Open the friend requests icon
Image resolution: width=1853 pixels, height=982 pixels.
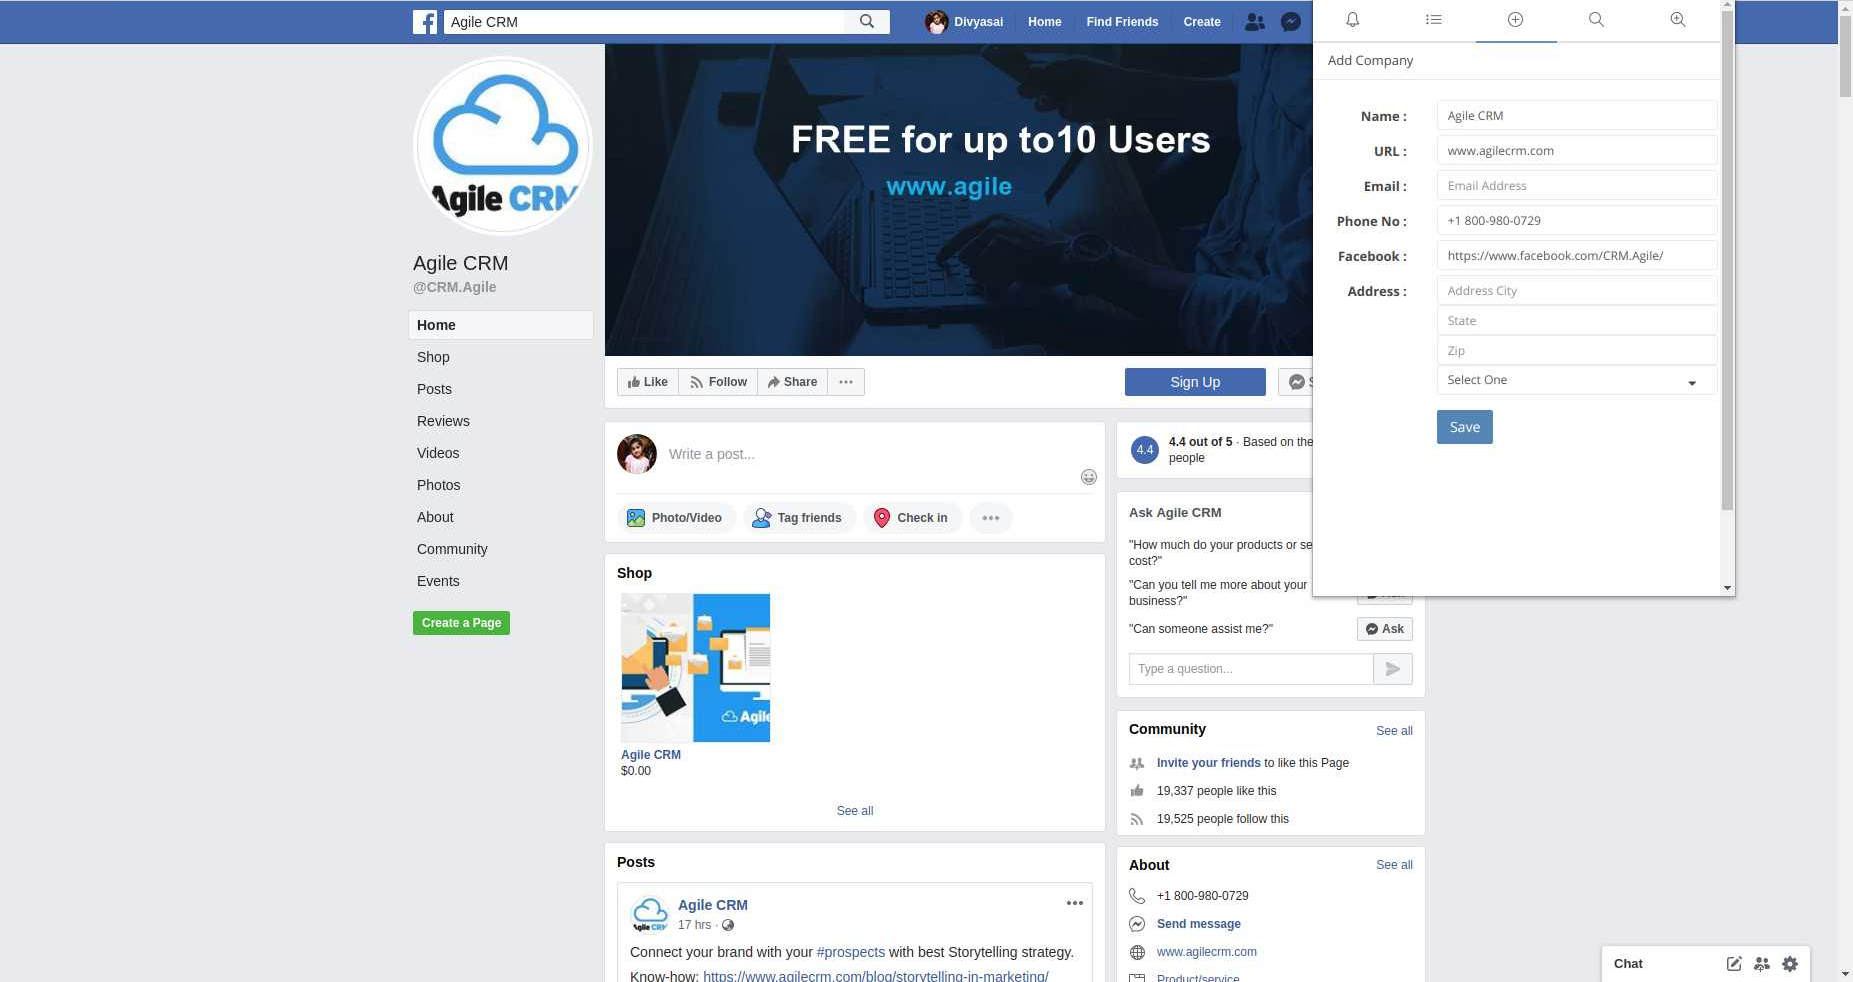click(x=1254, y=21)
